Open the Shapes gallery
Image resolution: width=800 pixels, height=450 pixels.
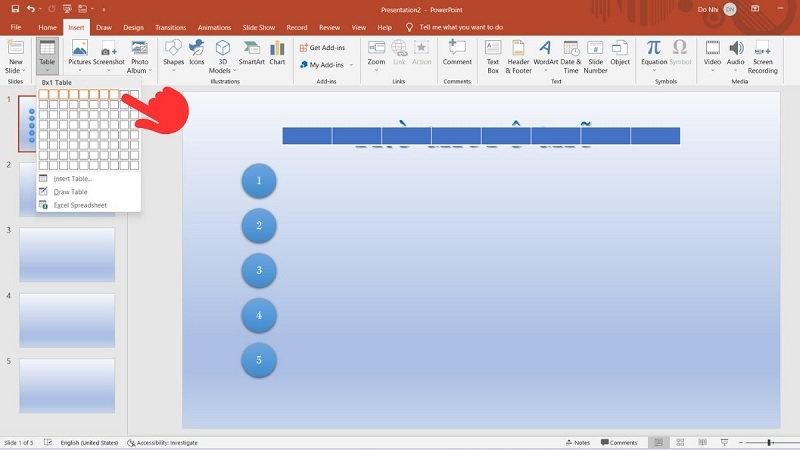pos(173,55)
